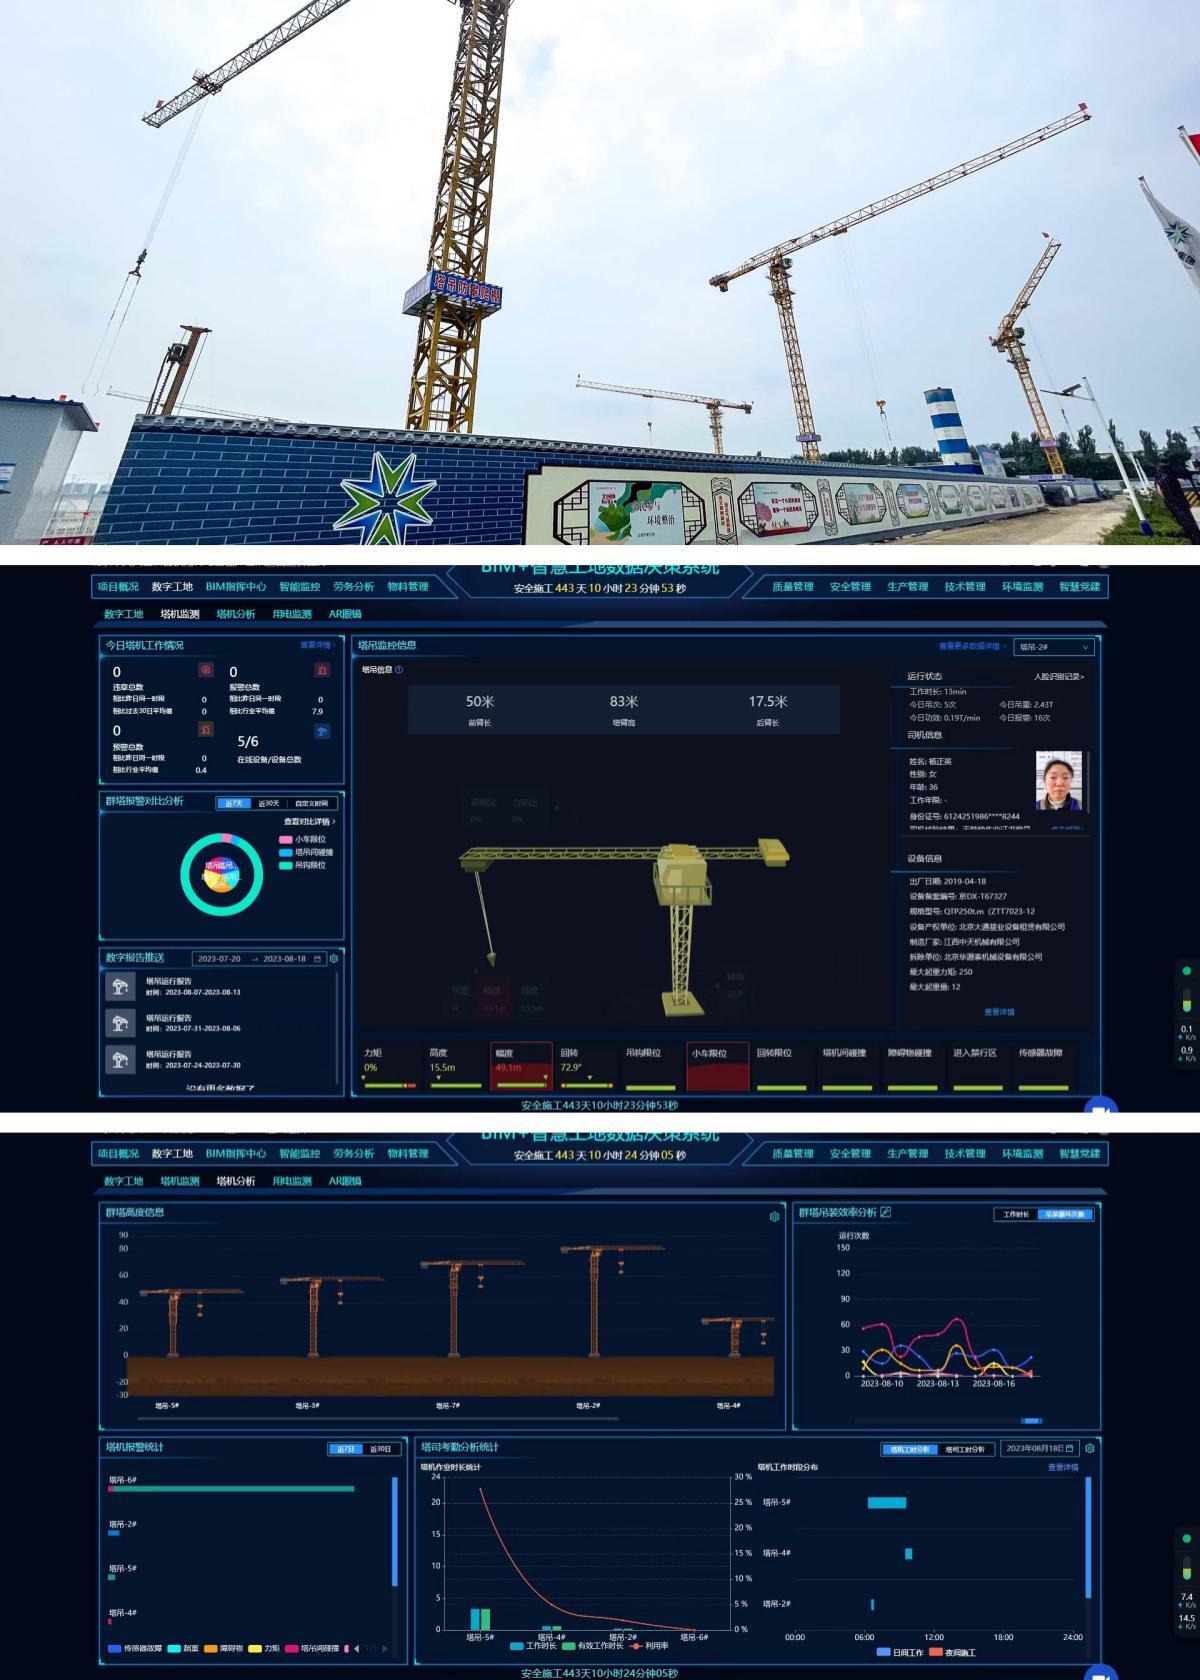Click crane icon of 2023-08-07 塔吊运行报告

click(x=120, y=987)
